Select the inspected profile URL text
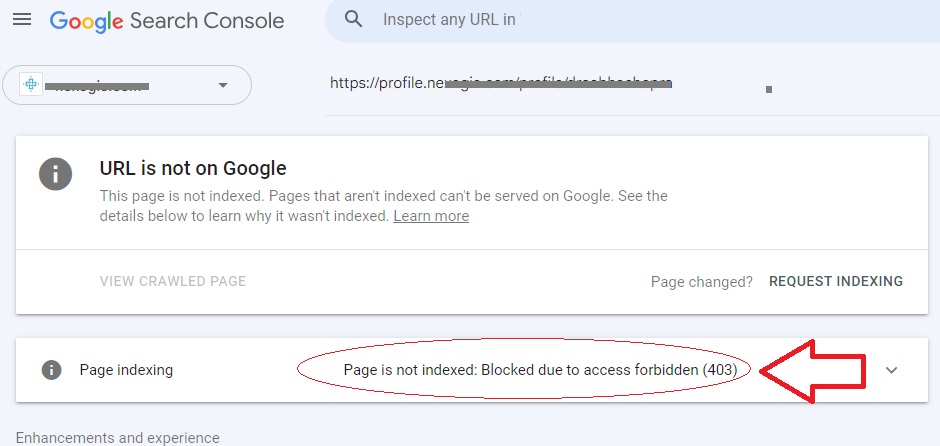940x446 pixels. point(501,83)
